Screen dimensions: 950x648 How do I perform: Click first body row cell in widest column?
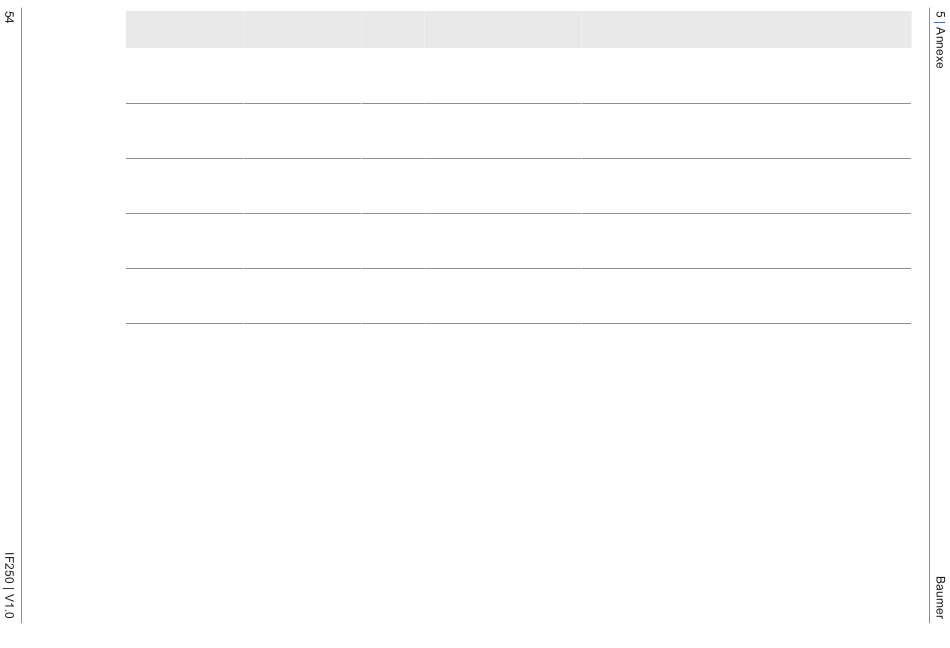pos(746,76)
